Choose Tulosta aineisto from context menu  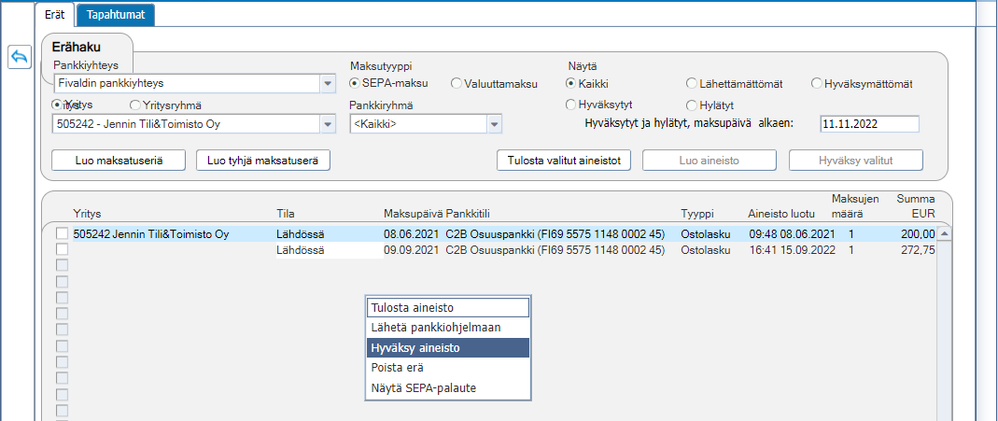pos(448,308)
